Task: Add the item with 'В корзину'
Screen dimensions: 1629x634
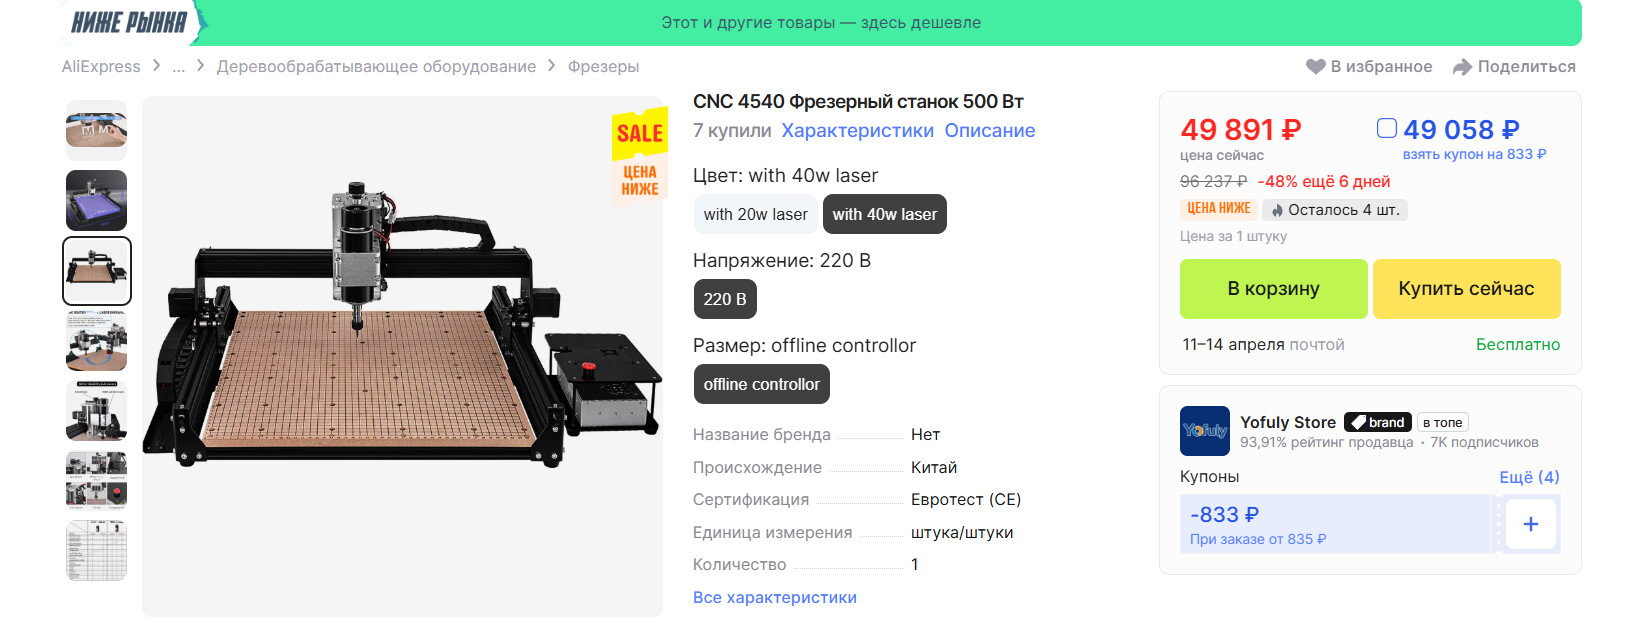Action: [x=1273, y=289]
